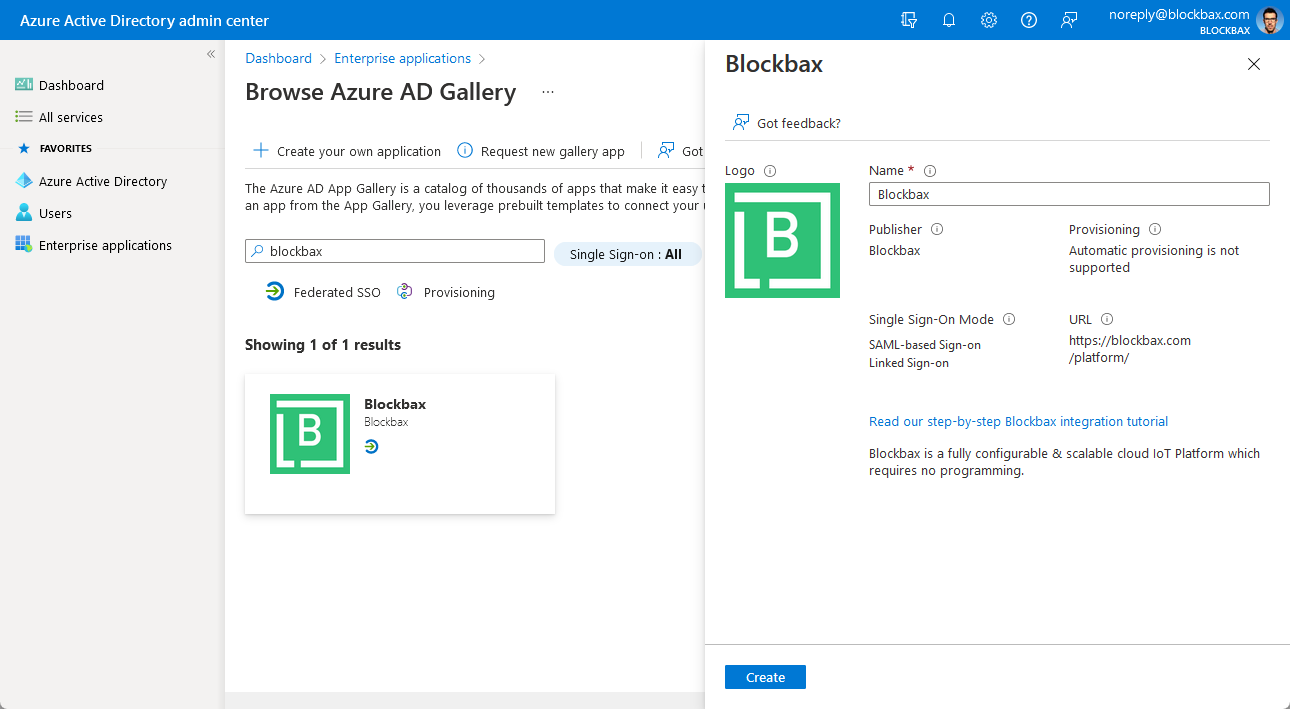This screenshot has width=1290, height=709.
Task: Click the Create button
Action: tap(764, 677)
